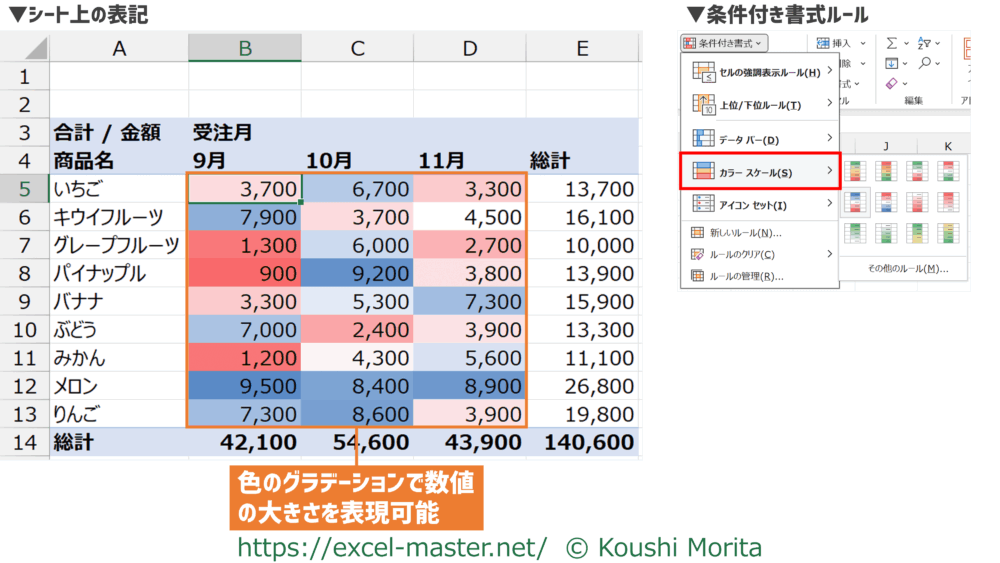Open the Find & Select magnifier tool

[x=923, y=63]
